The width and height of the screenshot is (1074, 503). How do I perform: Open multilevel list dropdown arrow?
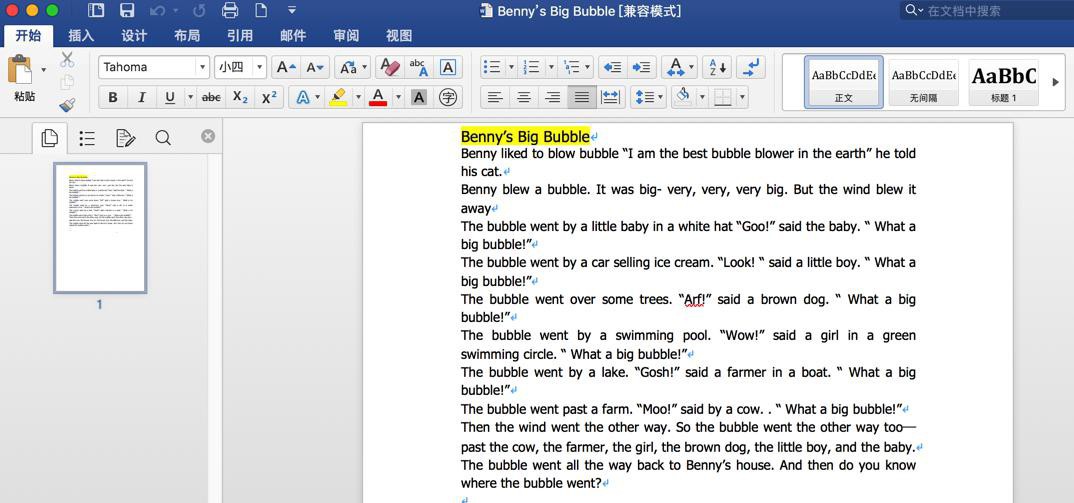click(588, 67)
